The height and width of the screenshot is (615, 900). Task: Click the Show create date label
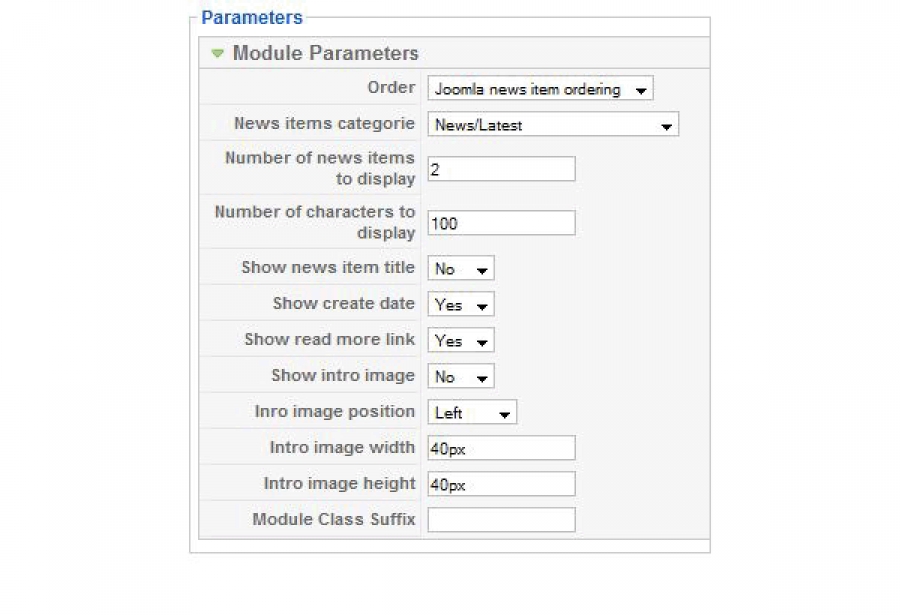(343, 303)
